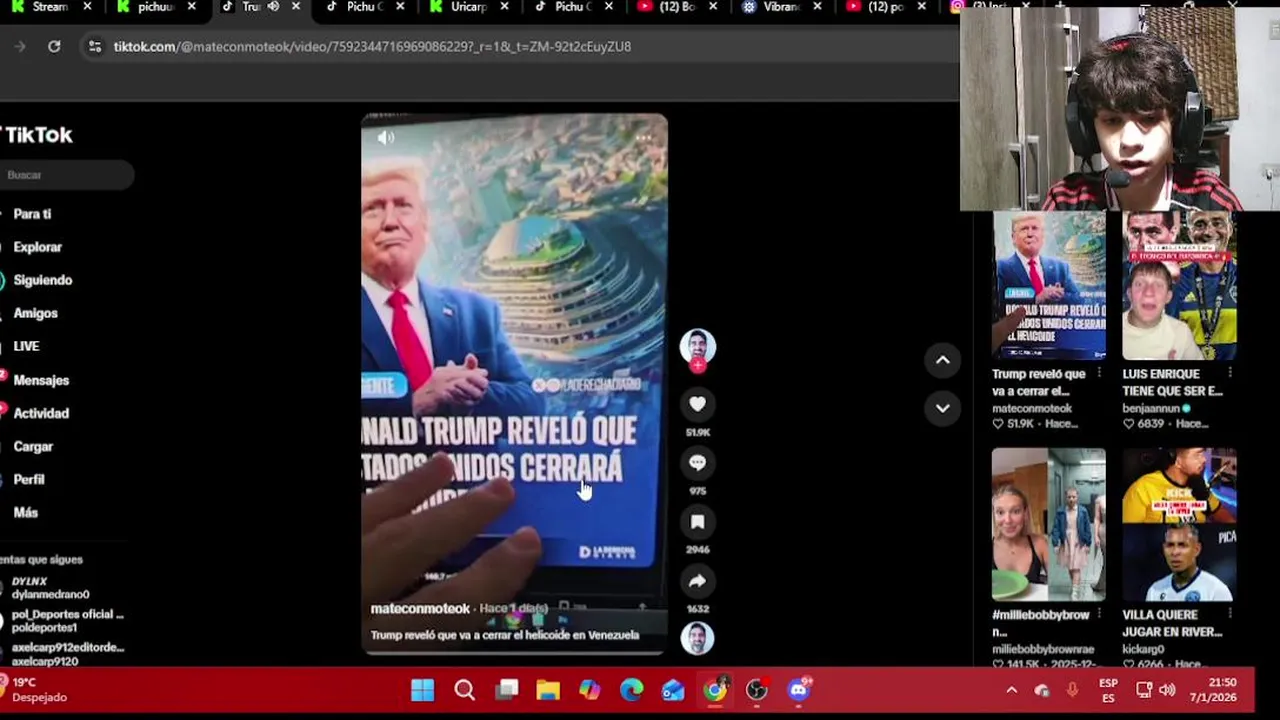Open File Explorer from the taskbar
Screen dimensions: 1280x720
coord(548,690)
